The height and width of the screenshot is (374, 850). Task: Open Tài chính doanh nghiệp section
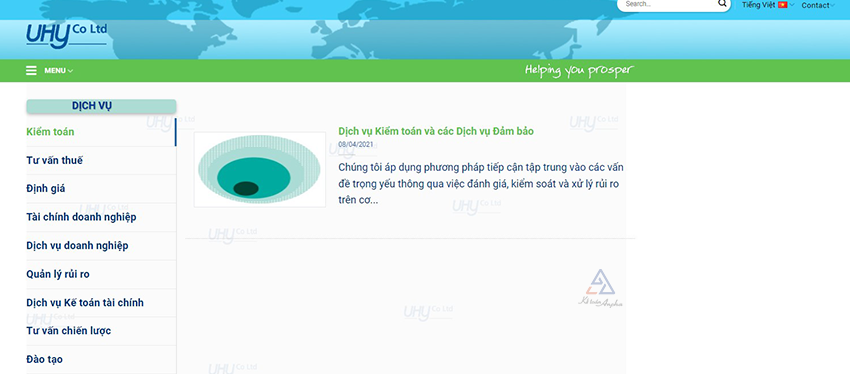81,217
